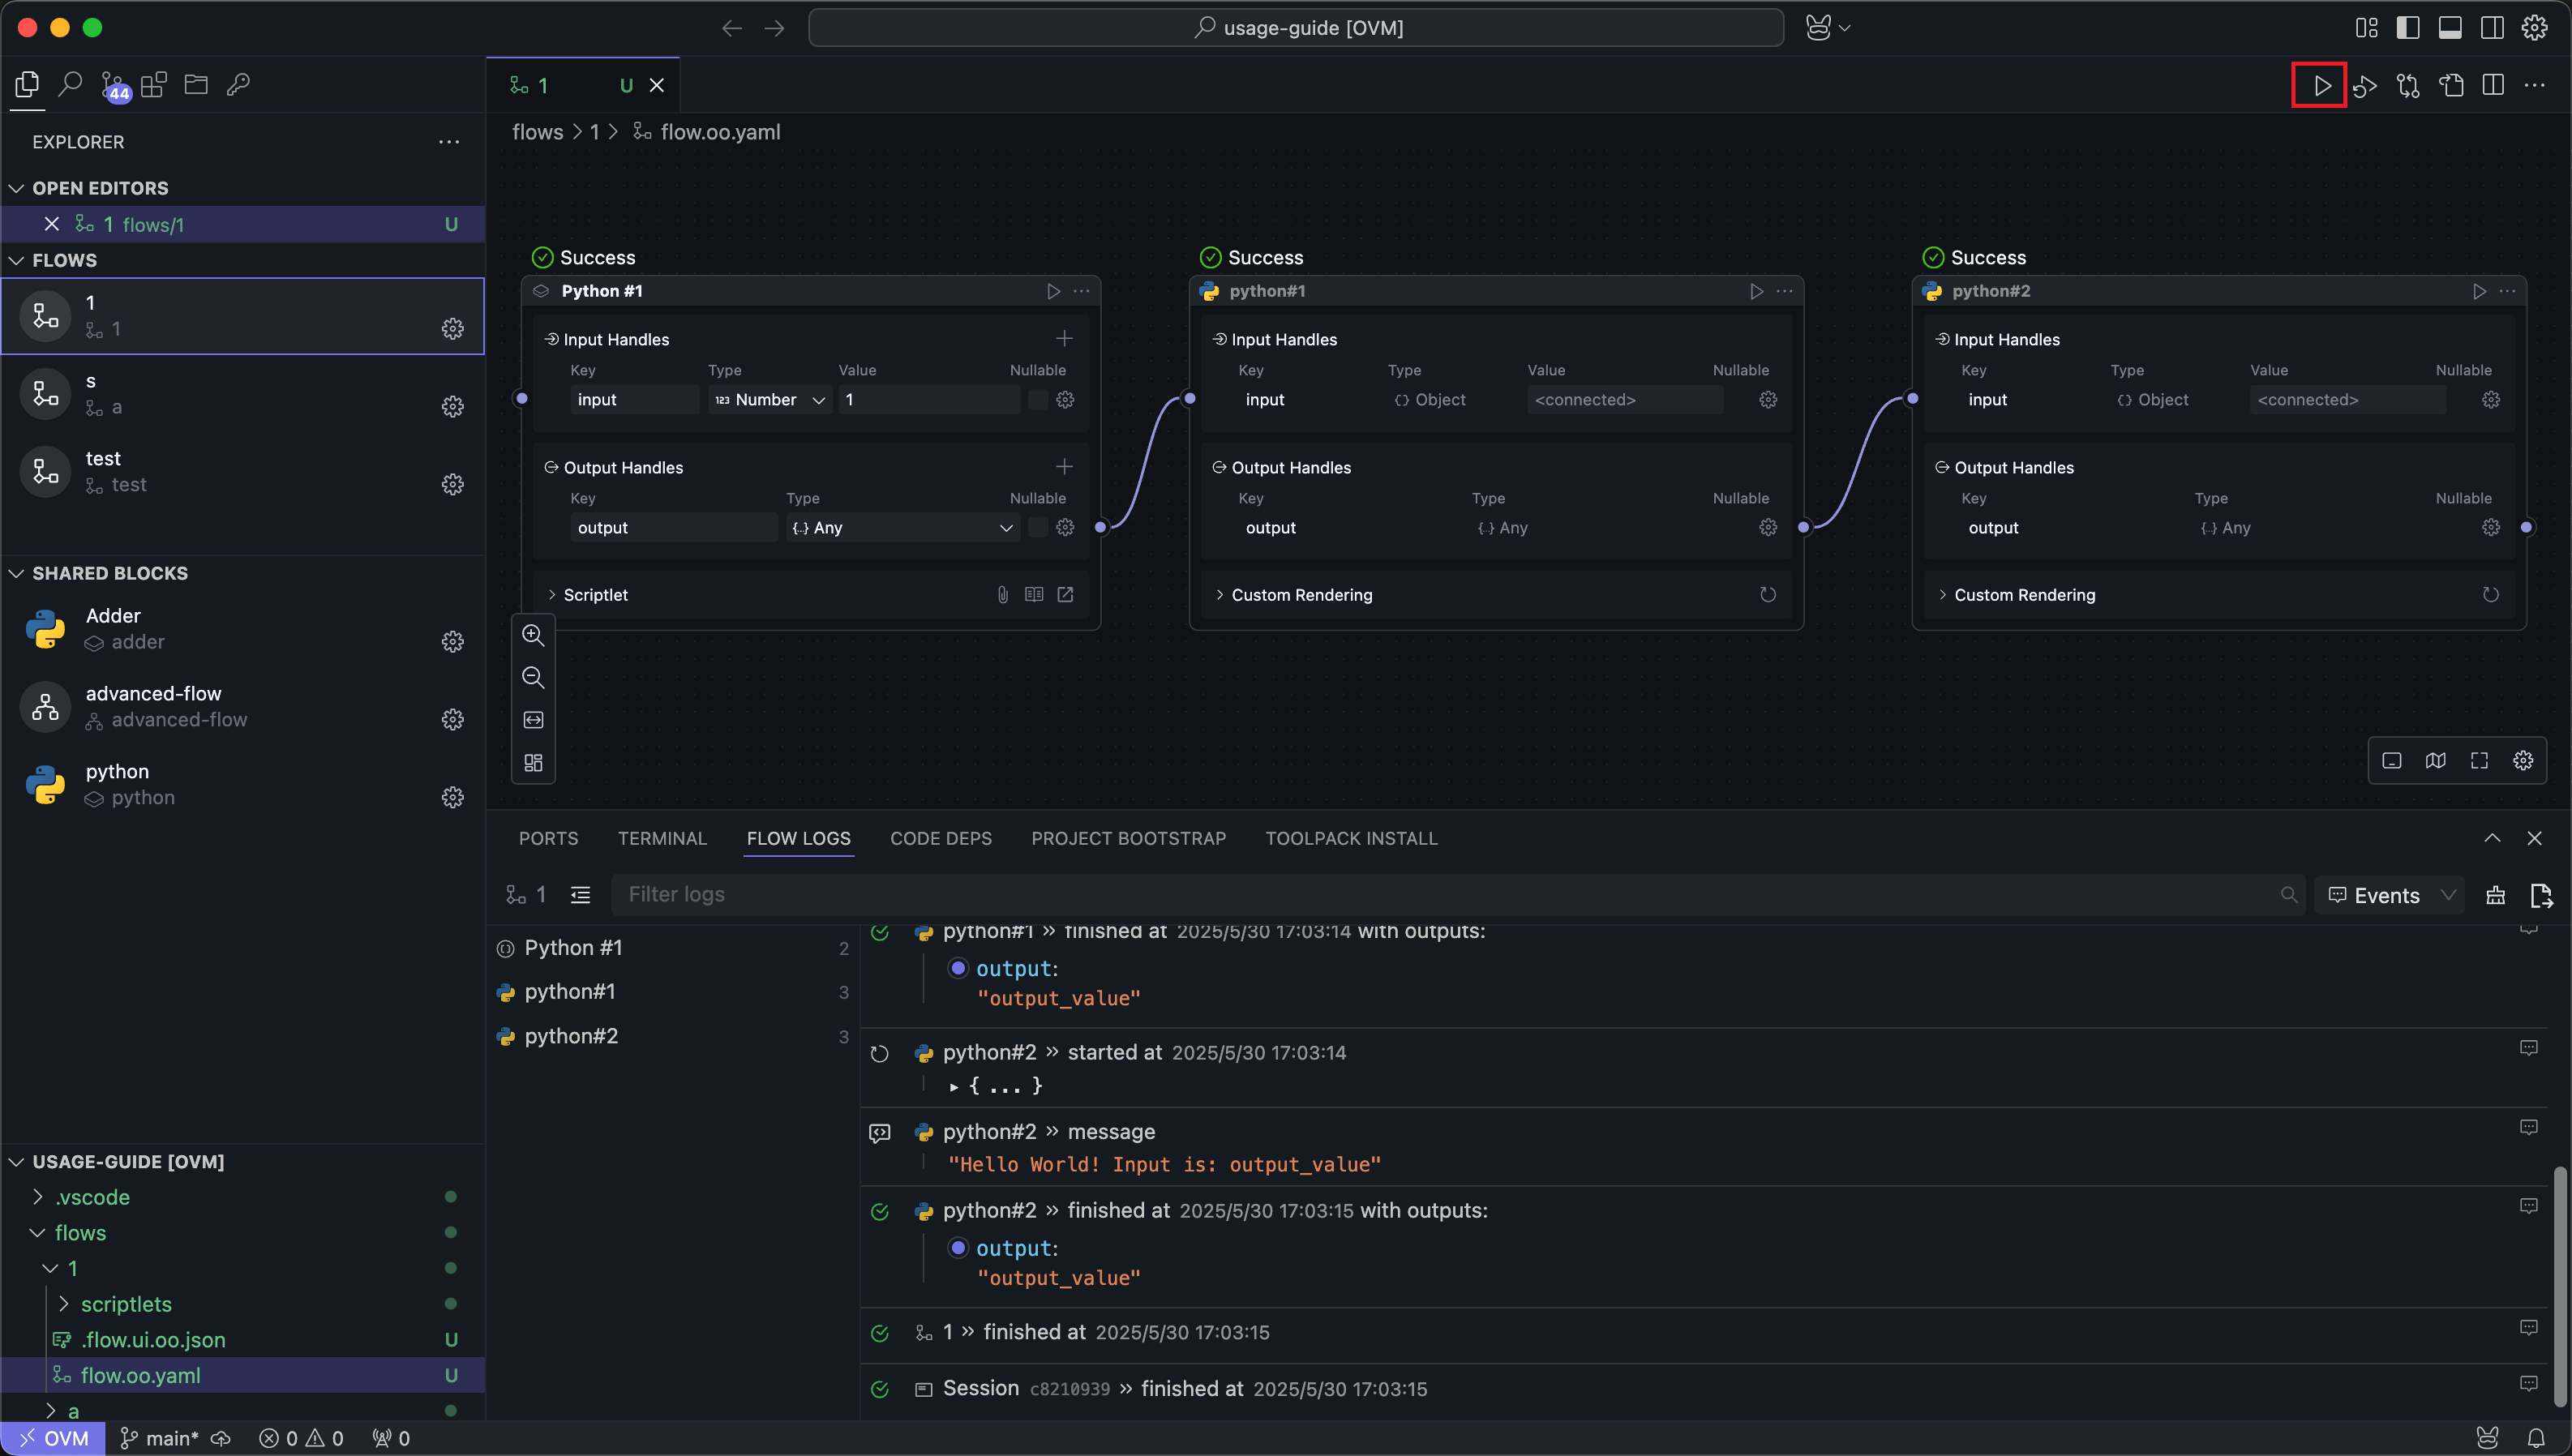Run the python#1 block

(1756, 291)
